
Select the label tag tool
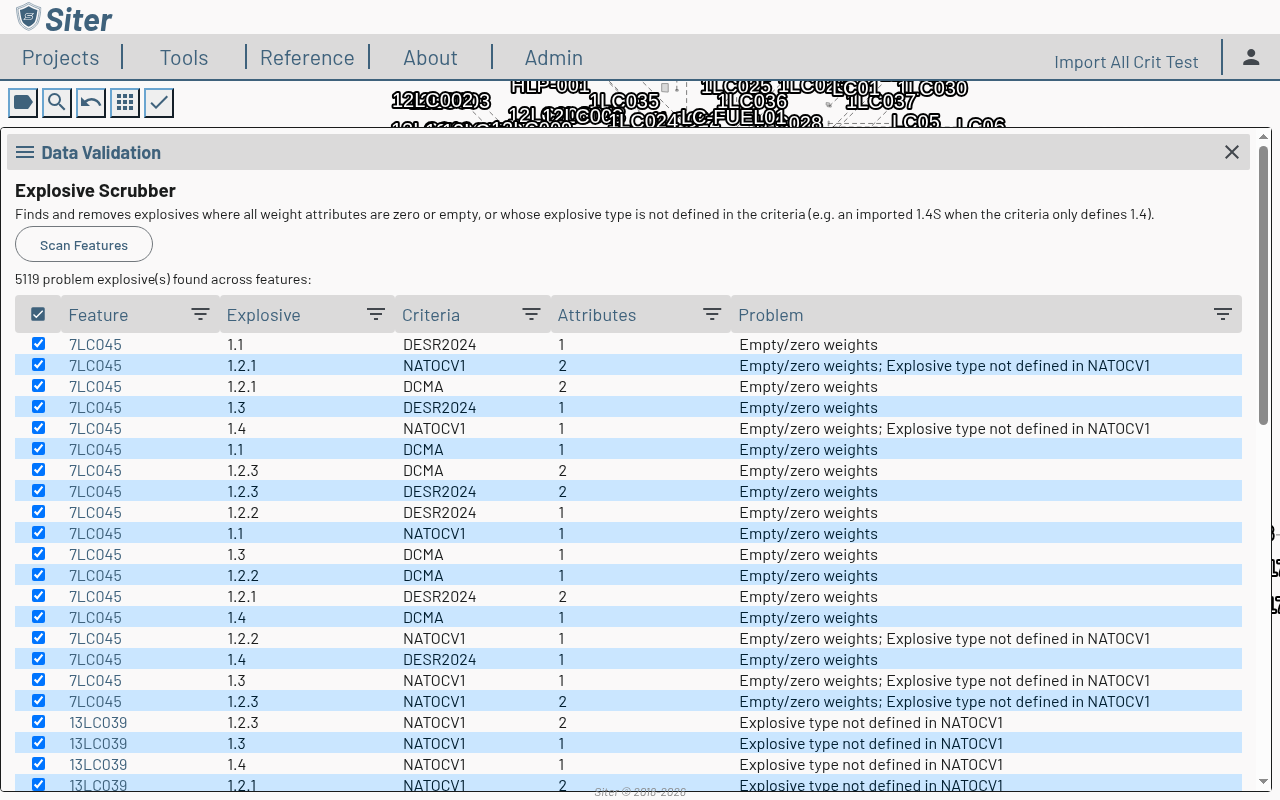point(23,102)
